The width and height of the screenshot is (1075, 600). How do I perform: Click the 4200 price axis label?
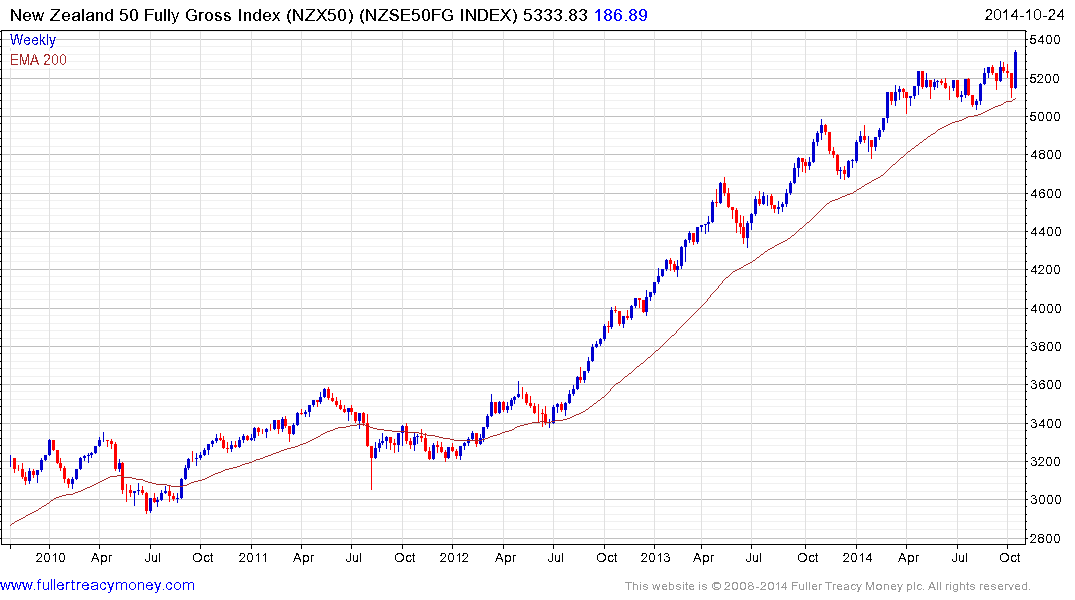coord(1046,269)
